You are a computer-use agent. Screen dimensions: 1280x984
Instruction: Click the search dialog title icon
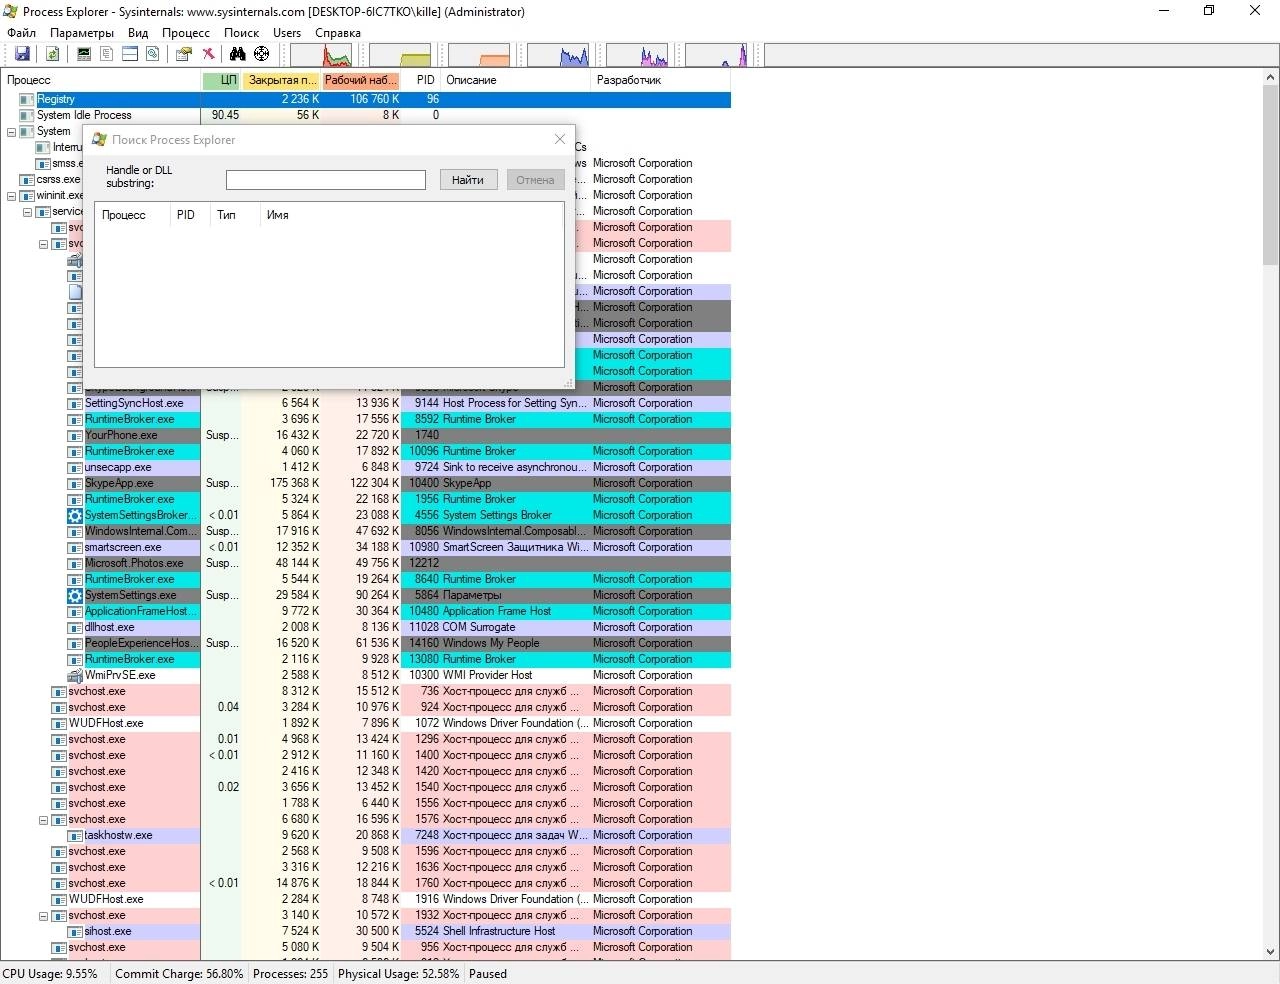pos(99,139)
